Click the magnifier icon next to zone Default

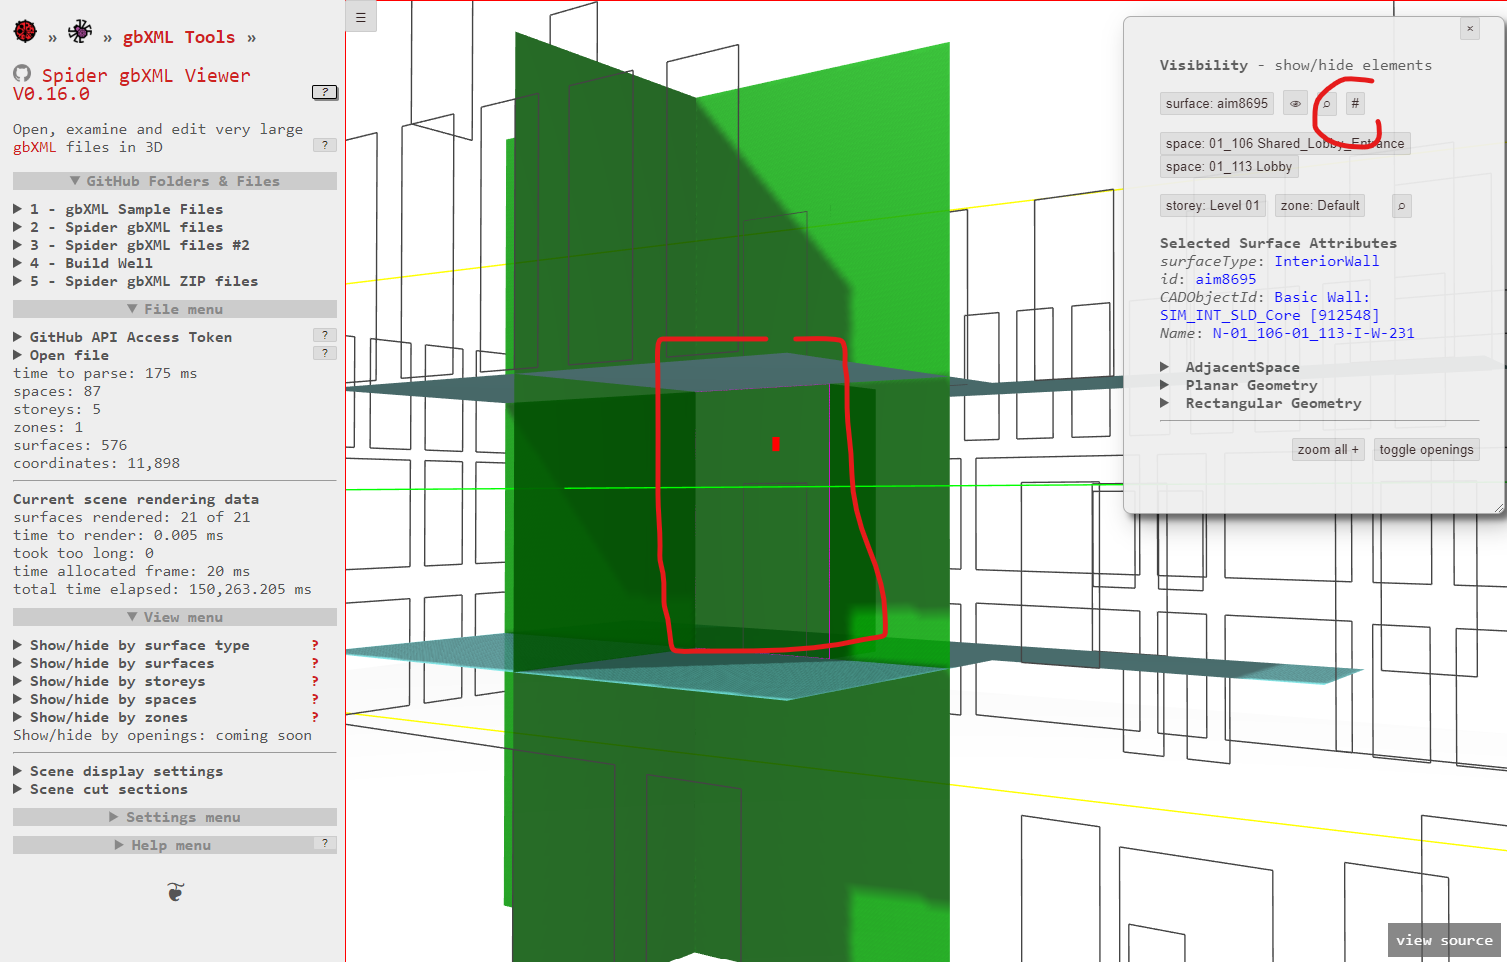point(1401,206)
